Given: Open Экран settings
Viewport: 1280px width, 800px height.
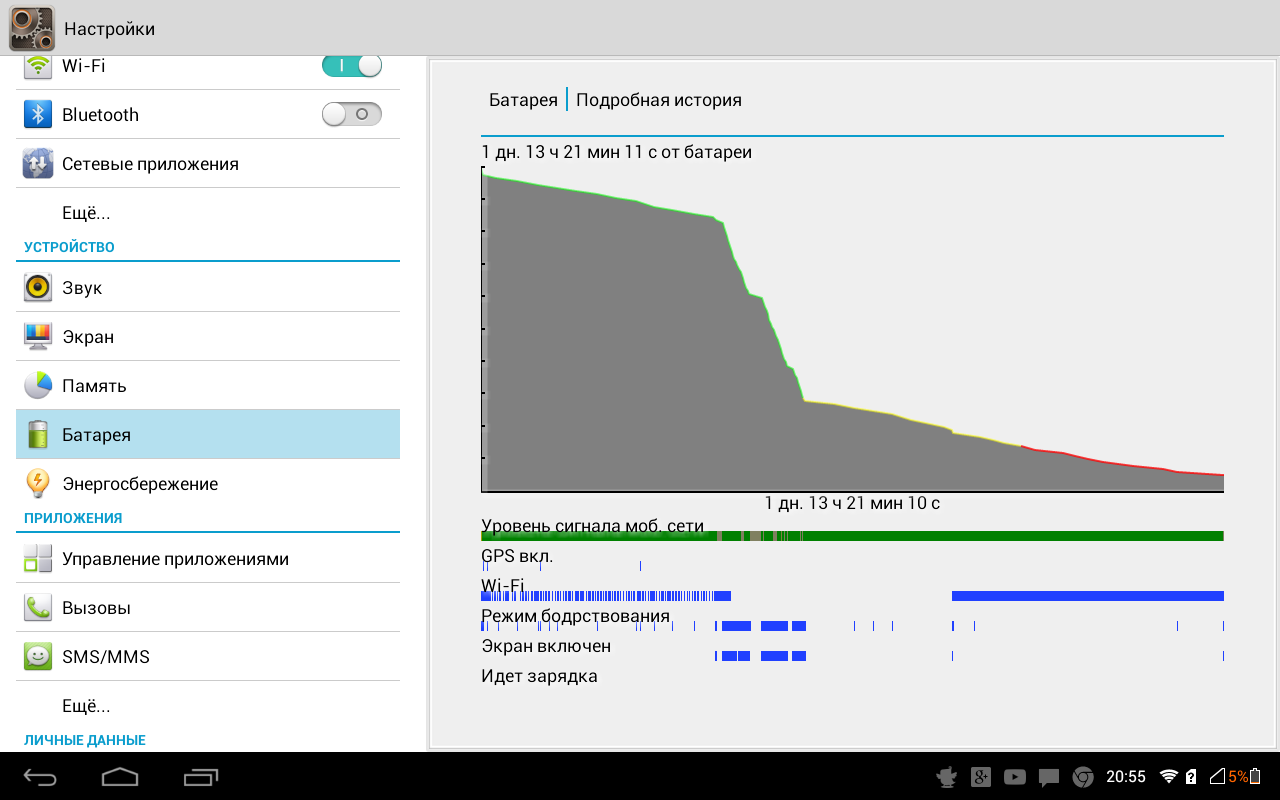Looking at the screenshot, I should [208, 336].
